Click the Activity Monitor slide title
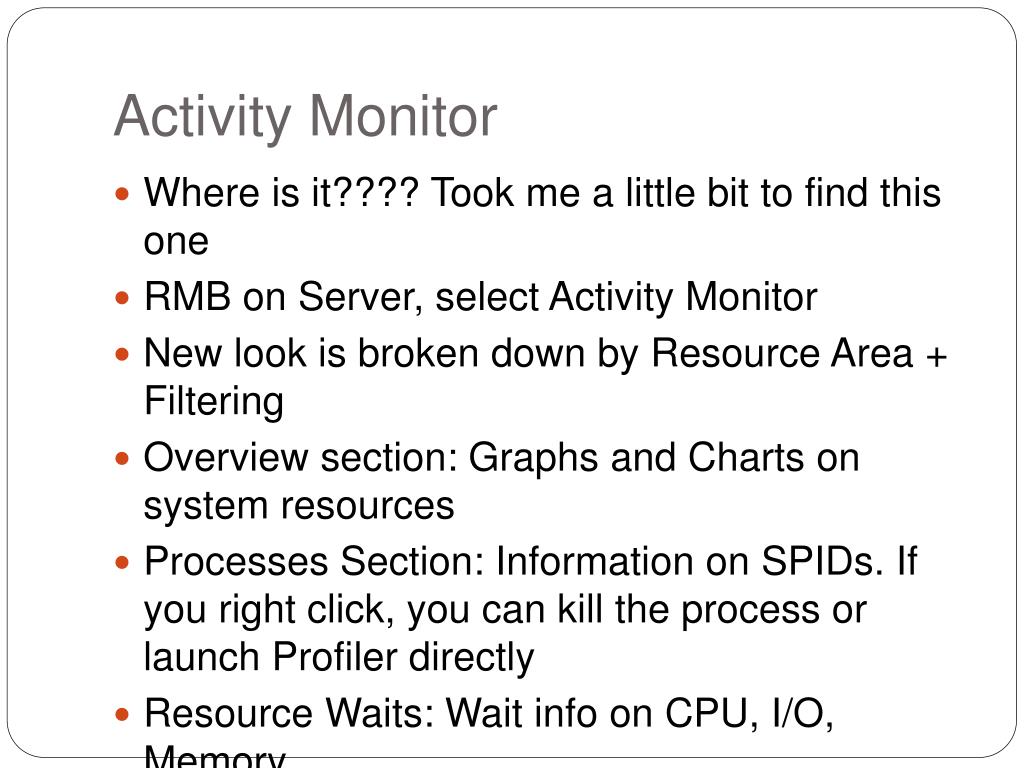 click(x=306, y=116)
